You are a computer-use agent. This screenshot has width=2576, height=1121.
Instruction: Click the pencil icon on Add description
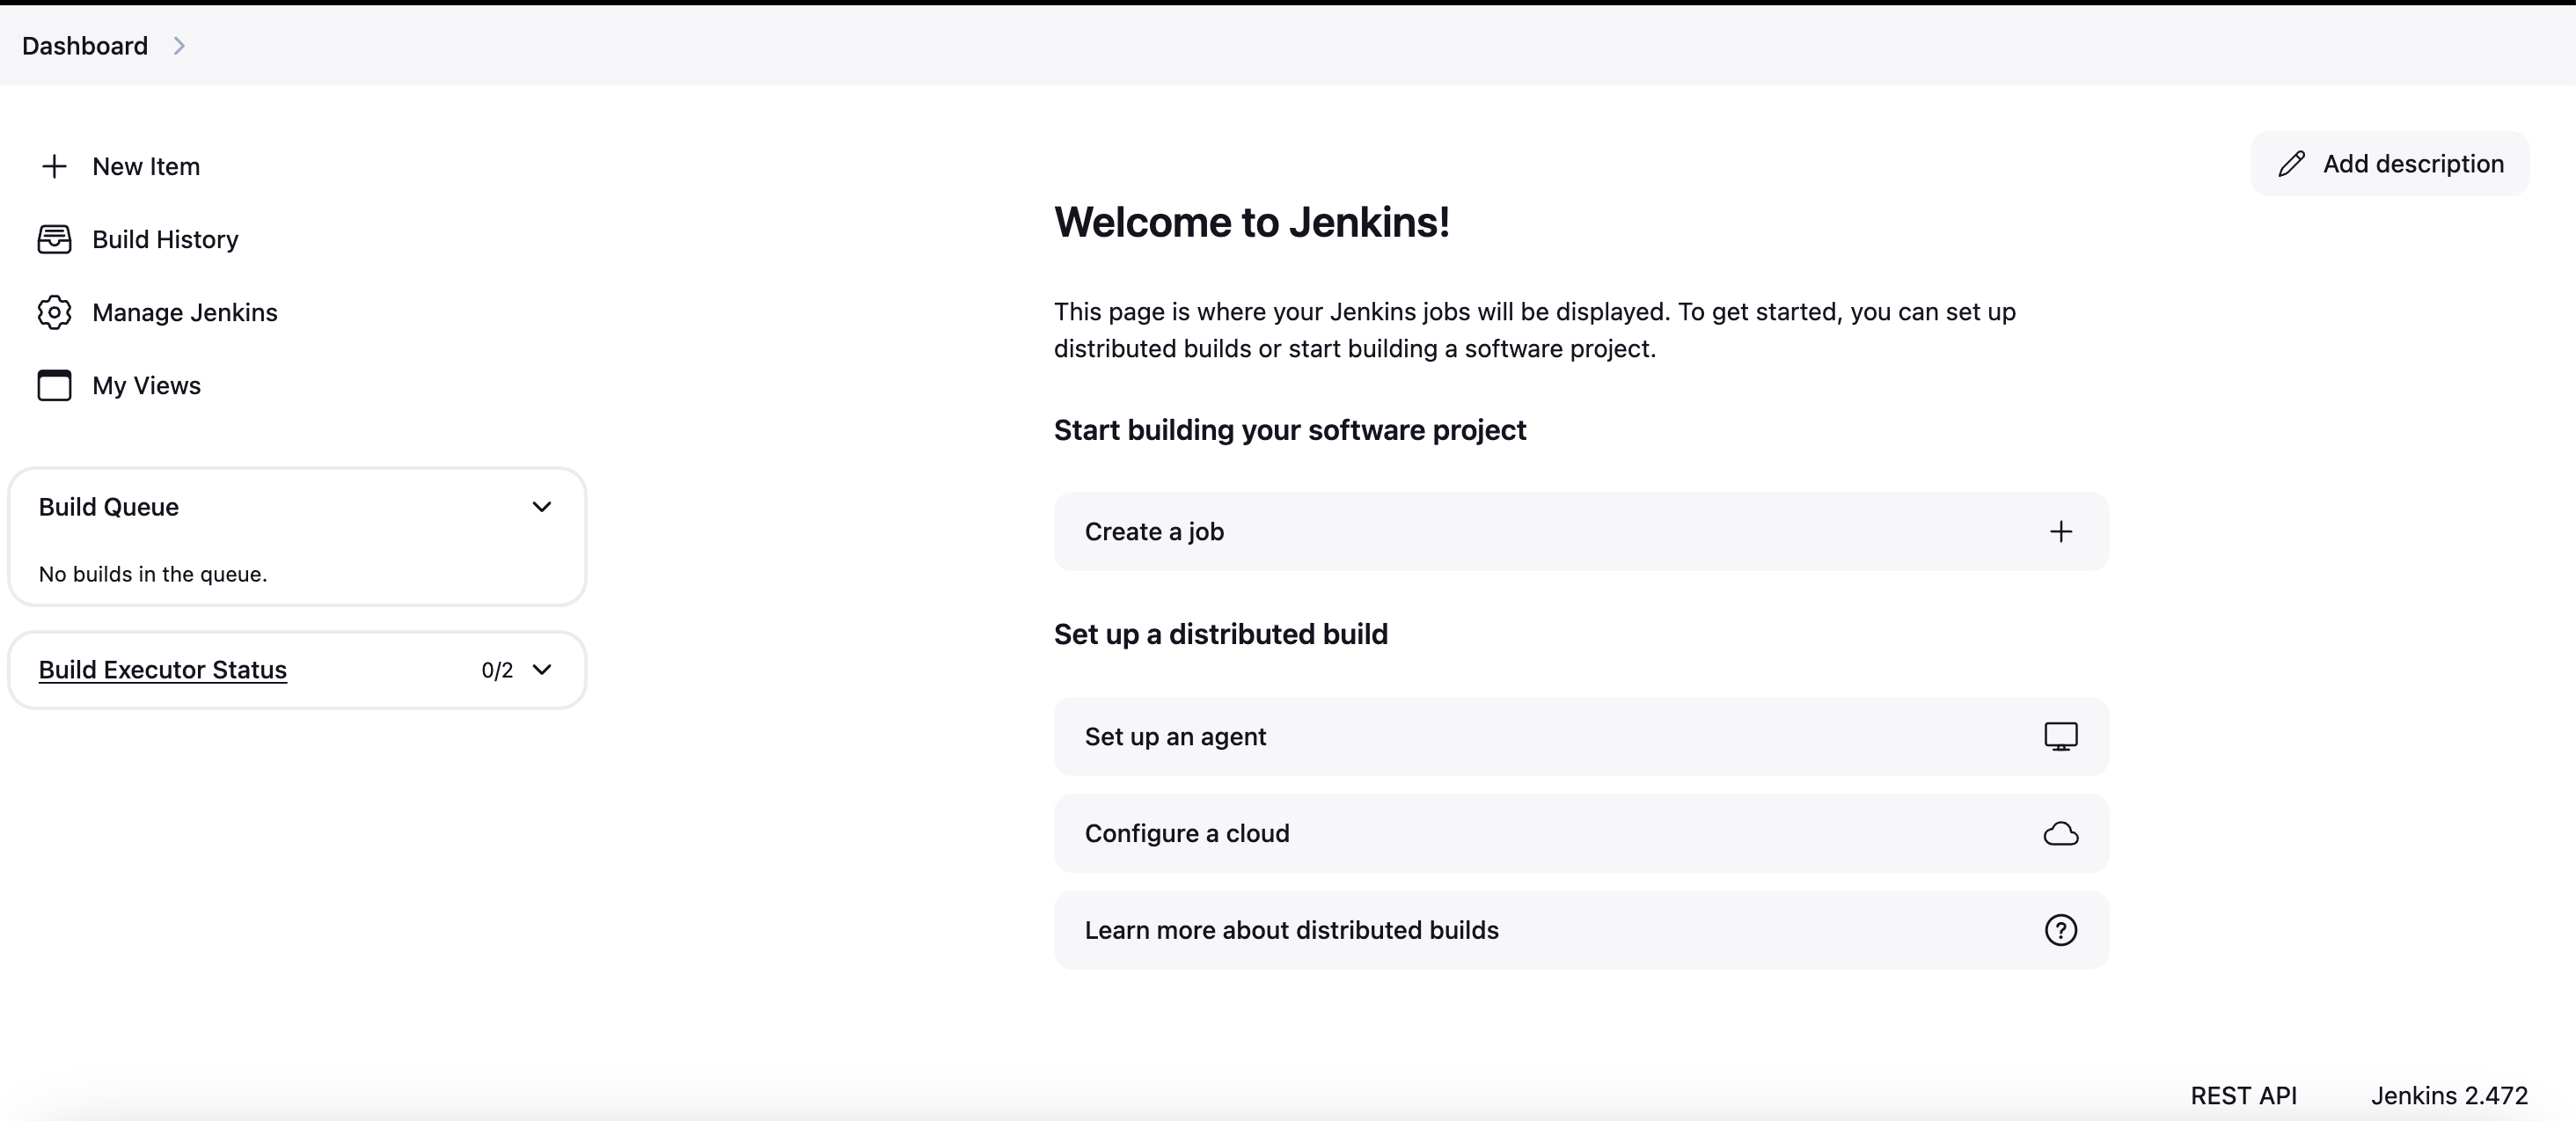click(2291, 164)
